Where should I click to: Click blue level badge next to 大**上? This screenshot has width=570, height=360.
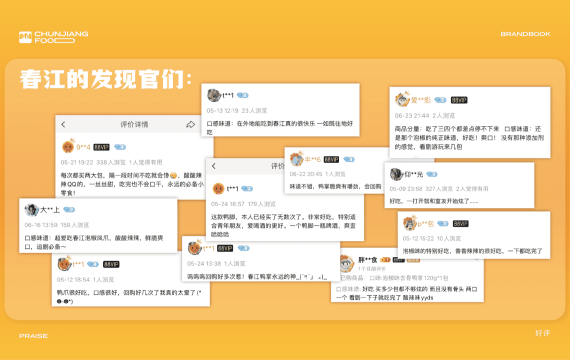(69, 209)
